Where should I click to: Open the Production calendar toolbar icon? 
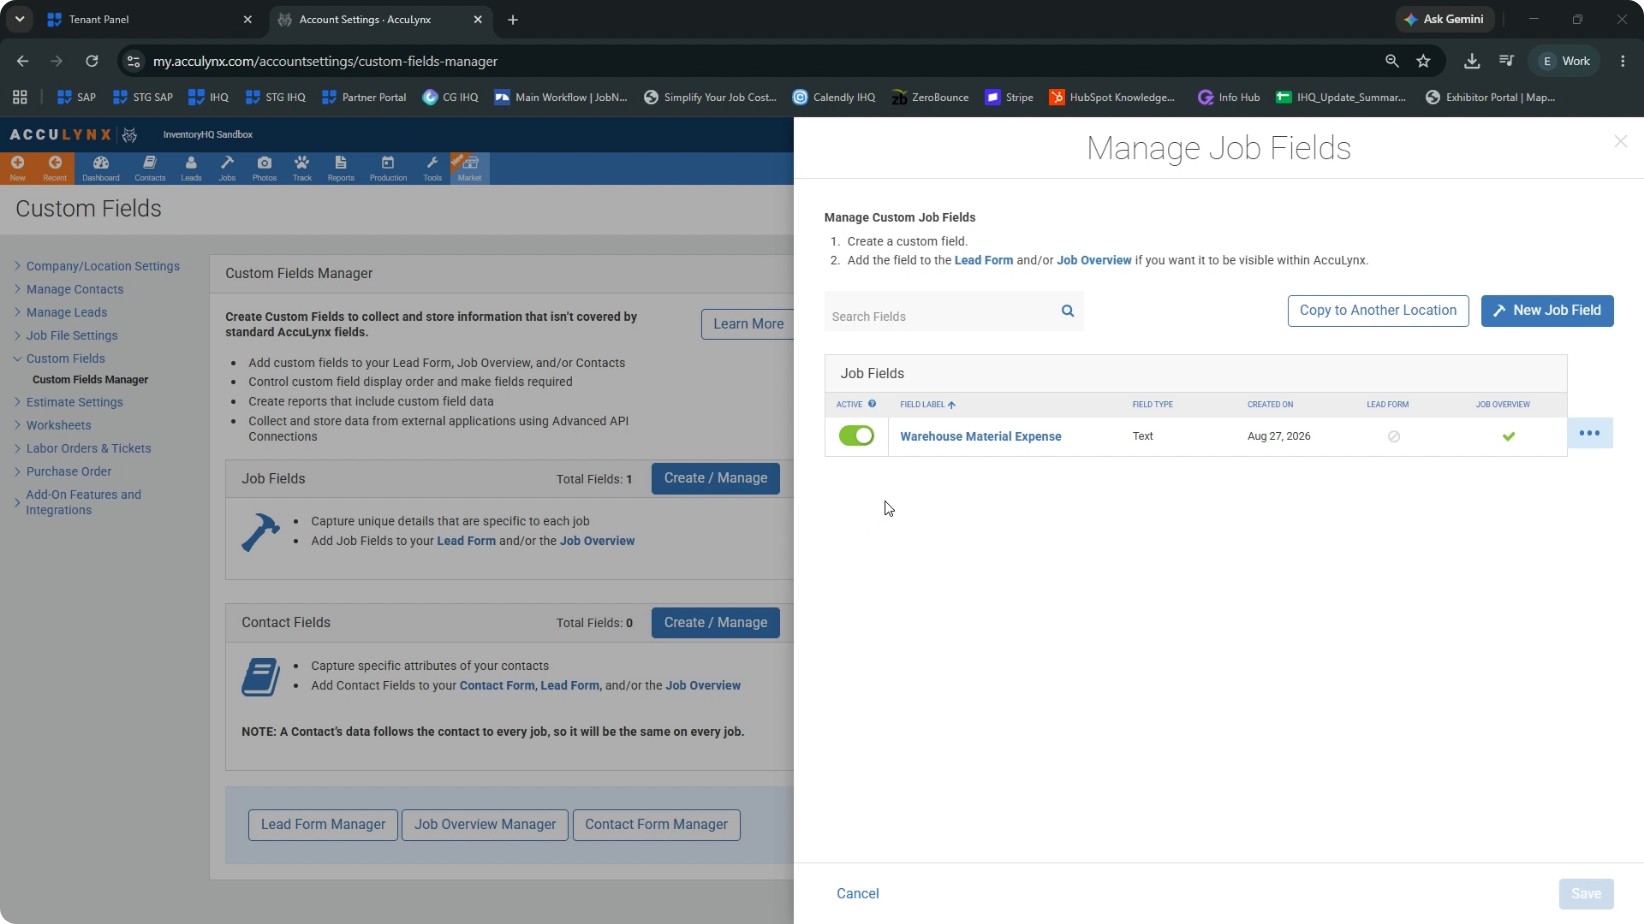388,168
